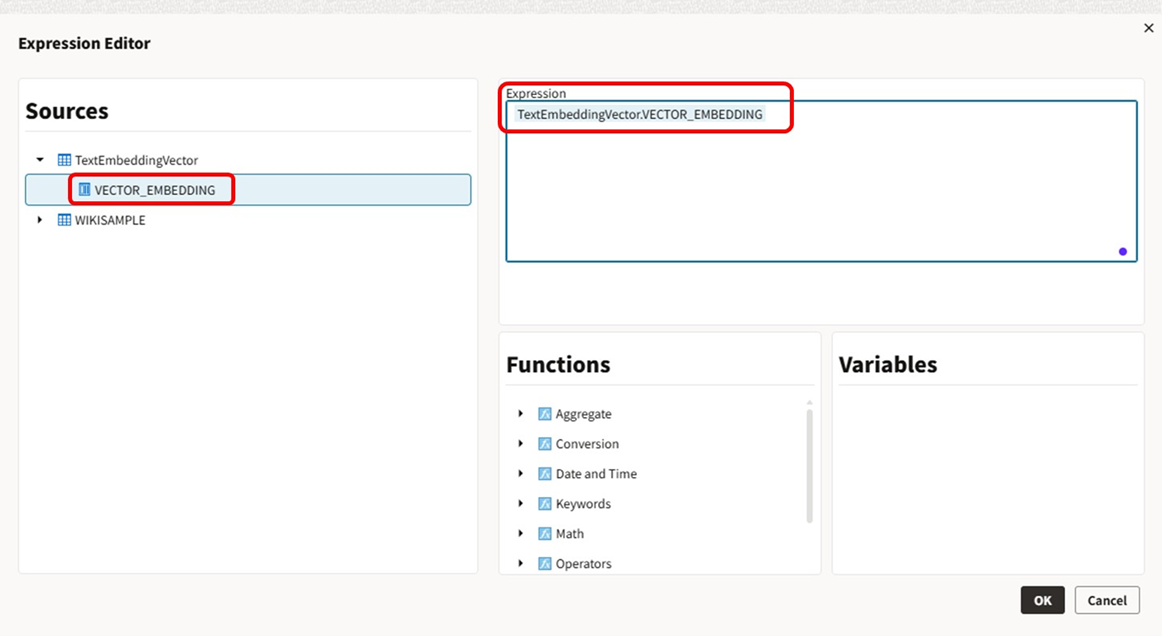
Task: Expand the Math functions group
Action: pyautogui.click(x=520, y=534)
